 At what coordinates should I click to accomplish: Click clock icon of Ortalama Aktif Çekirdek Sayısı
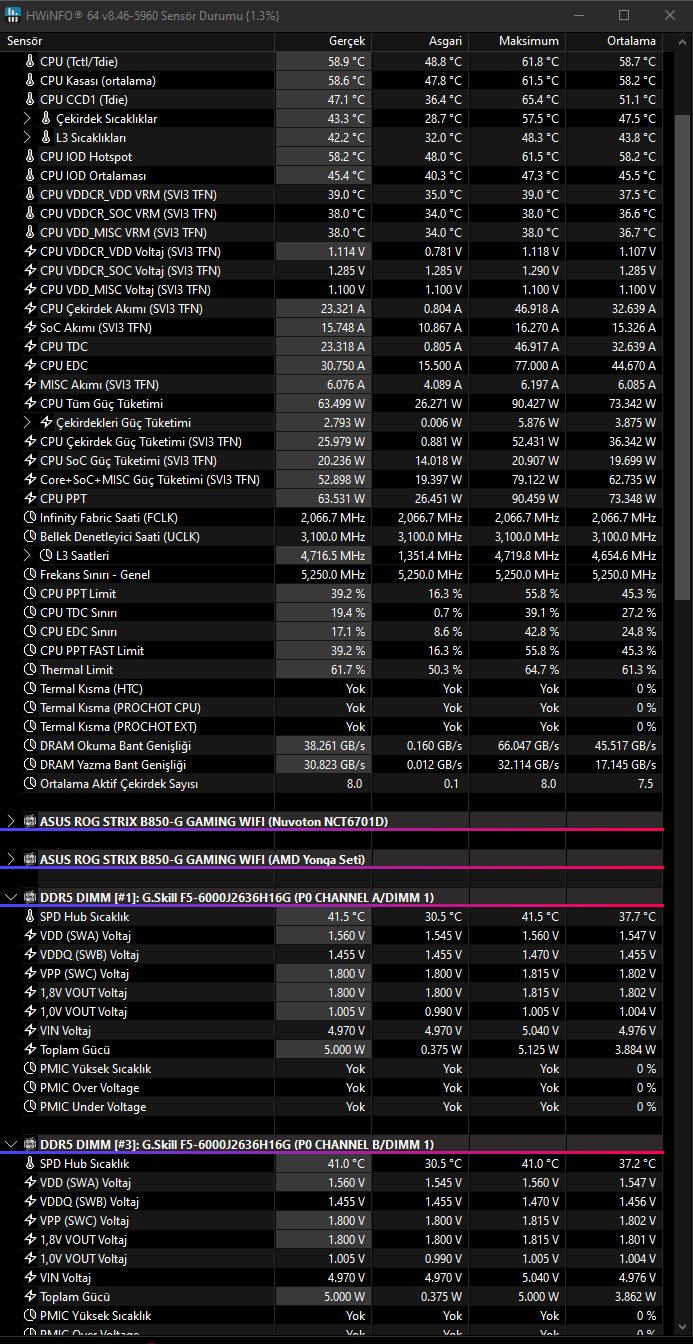point(29,783)
